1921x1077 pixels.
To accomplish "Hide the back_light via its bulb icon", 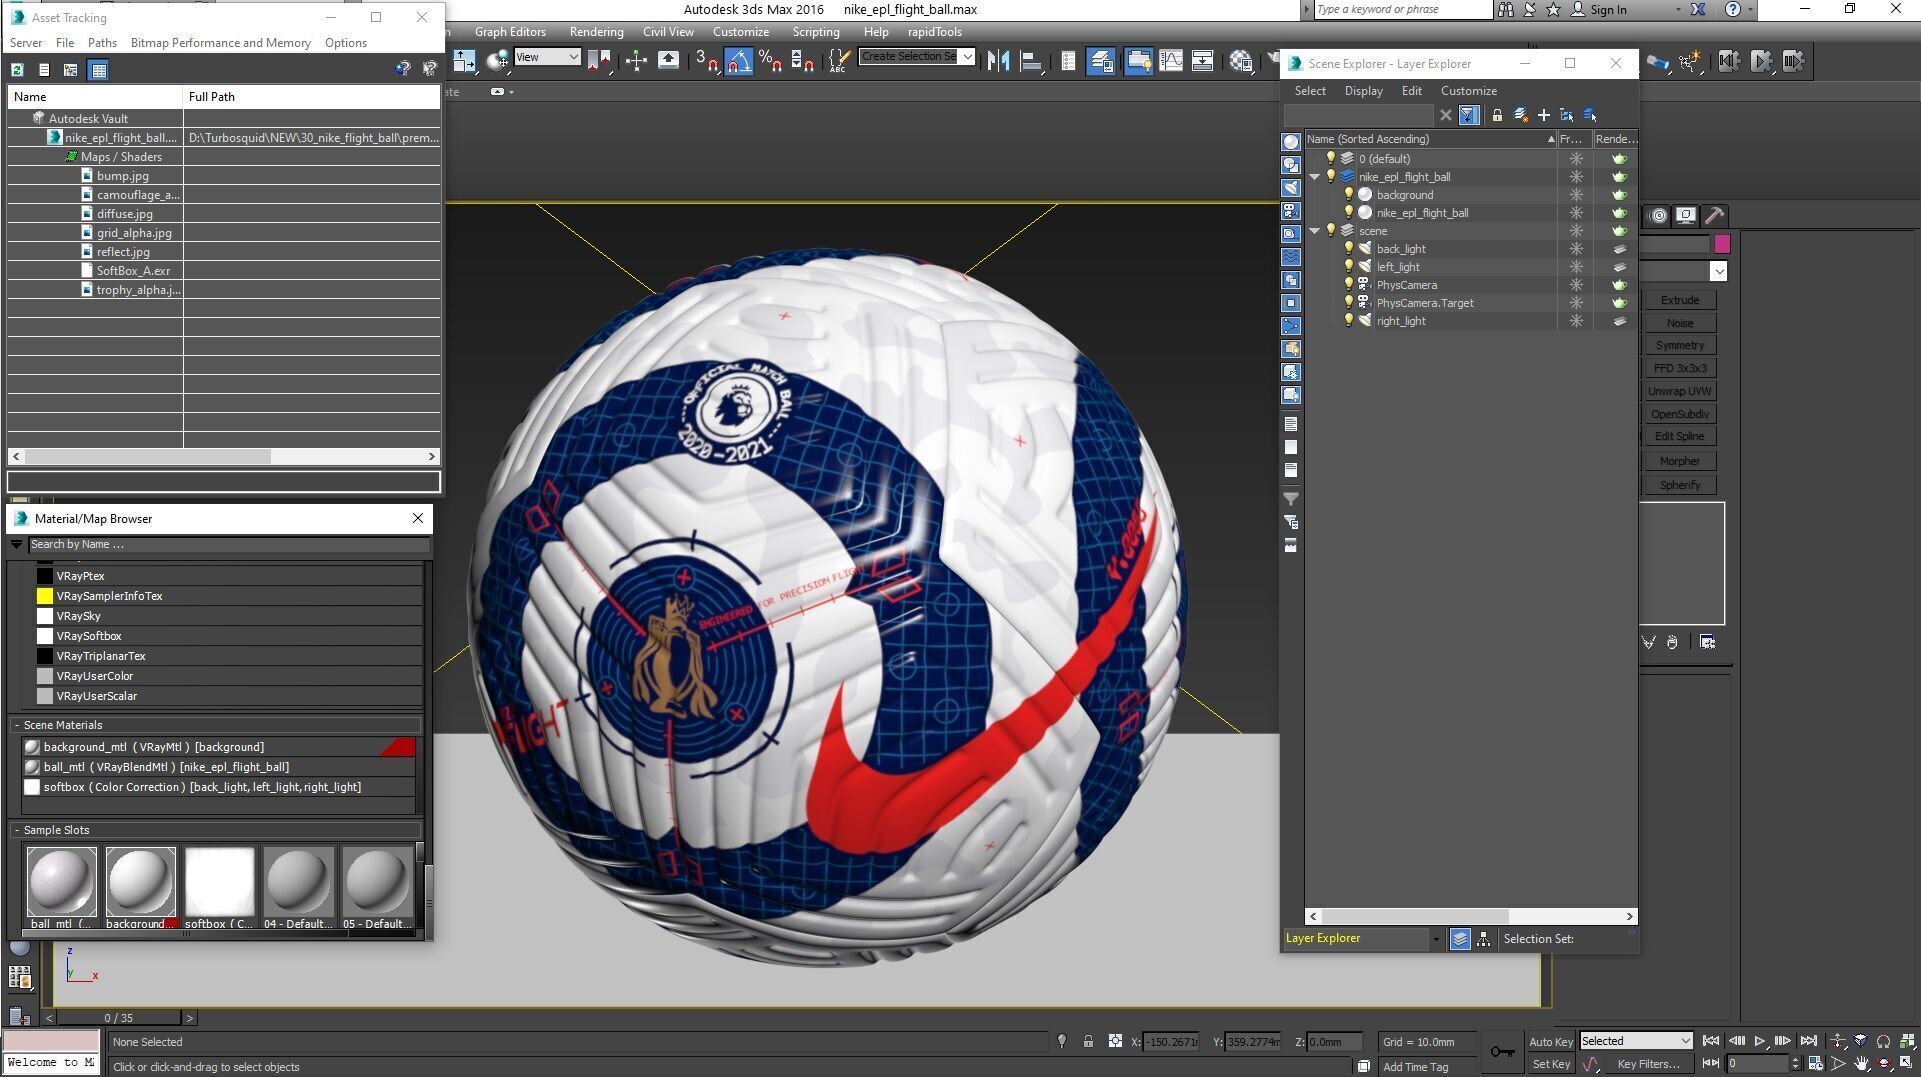I will 1348,249.
